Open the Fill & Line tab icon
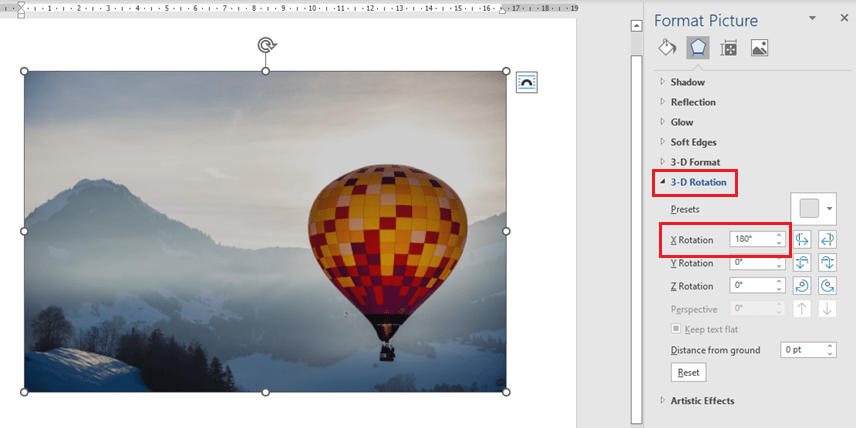The width and height of the screenshot is (856, 428). point(667,48)
